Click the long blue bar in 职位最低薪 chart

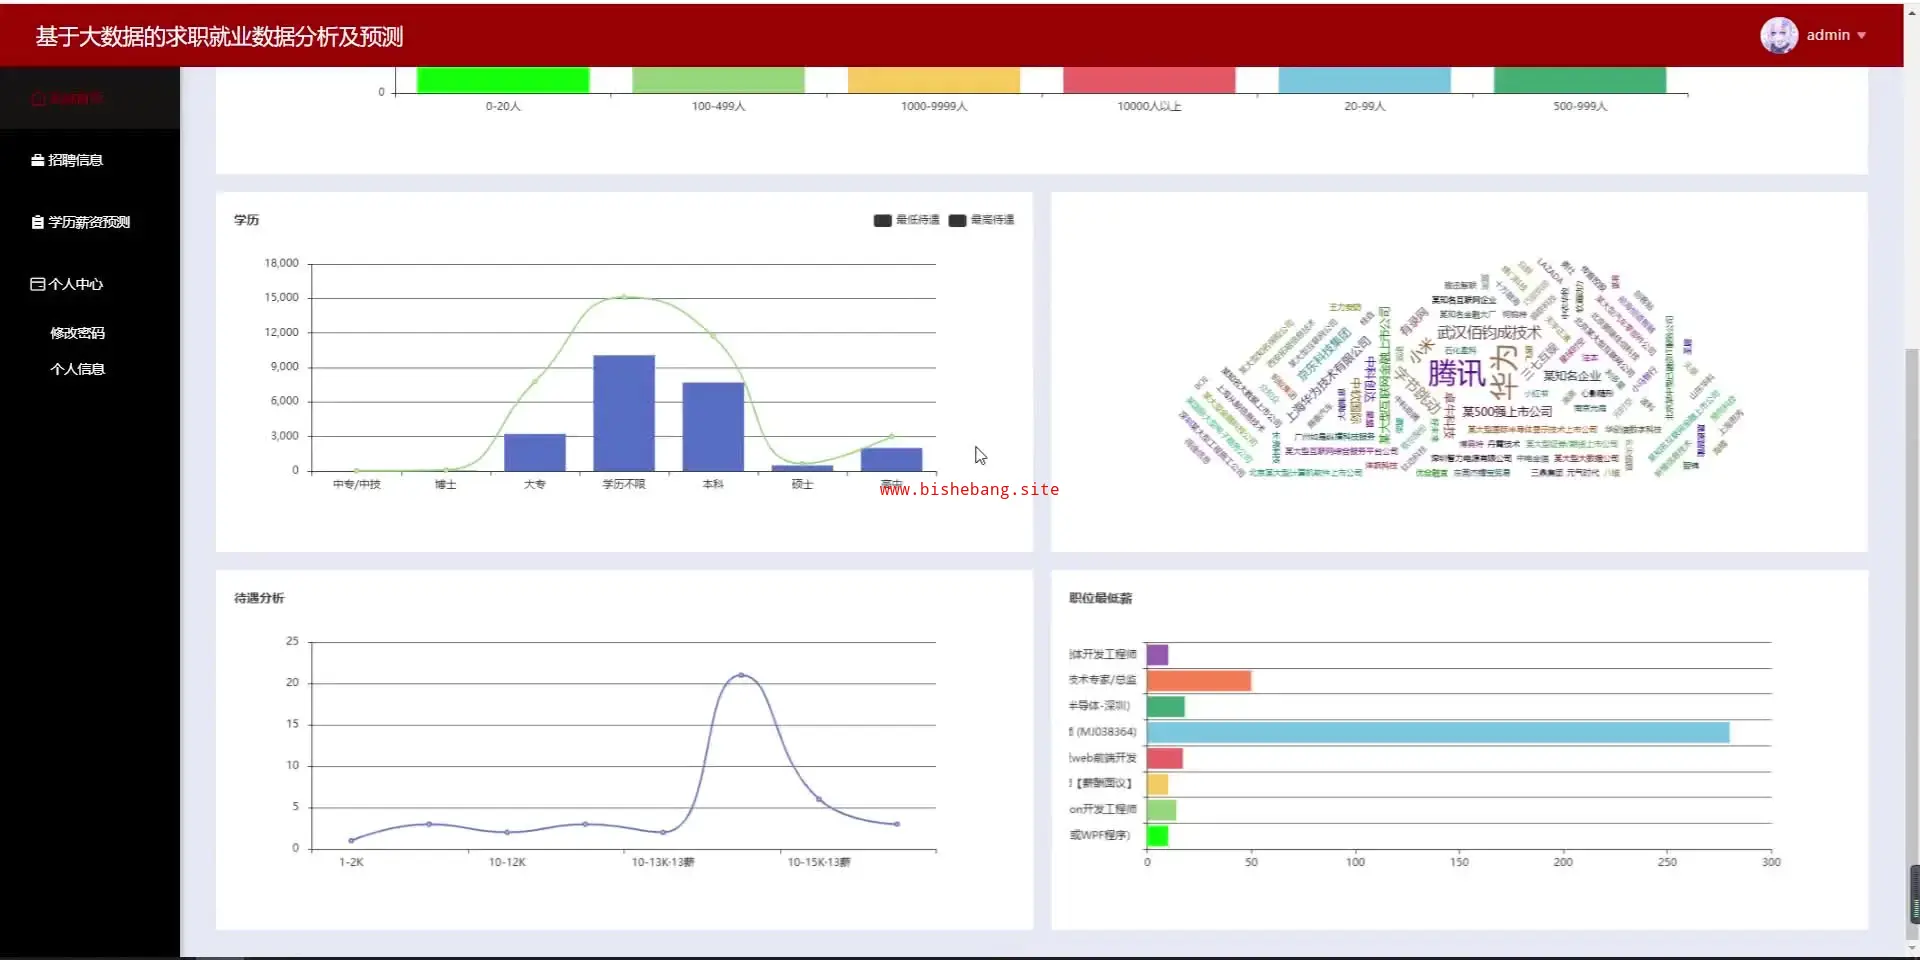(1438, 732)
